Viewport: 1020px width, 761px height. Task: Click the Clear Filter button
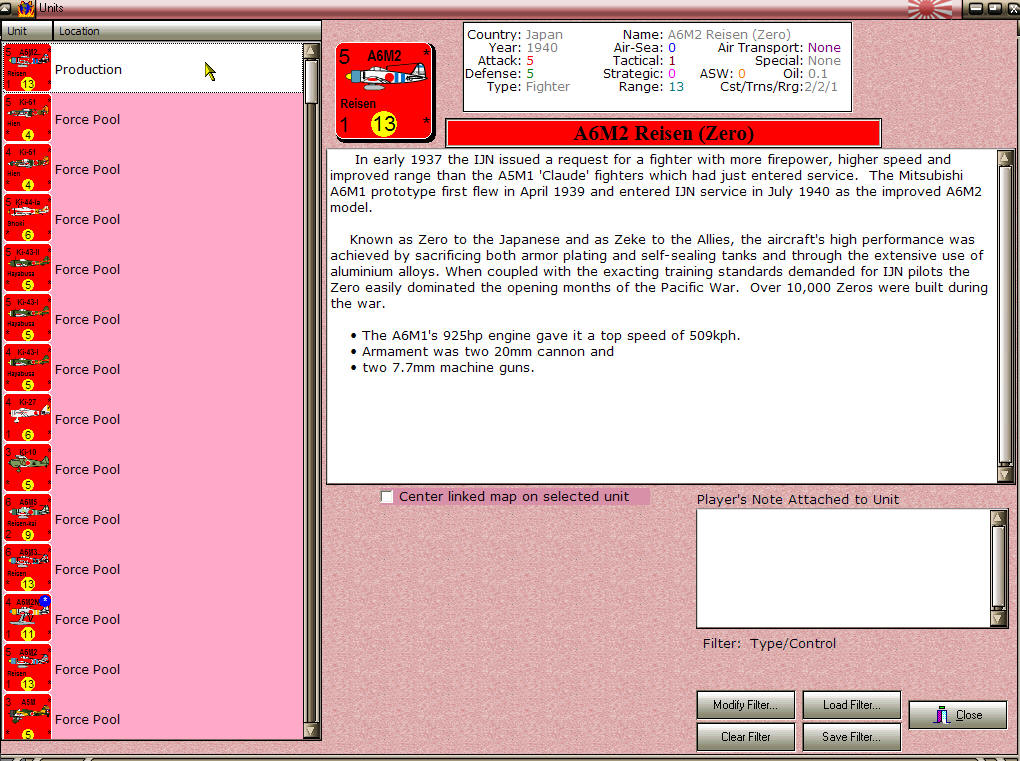pos(745,737)
